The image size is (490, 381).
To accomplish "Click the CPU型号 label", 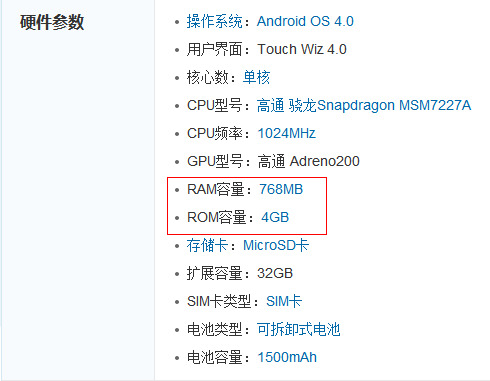I will (x=215, y=105).
